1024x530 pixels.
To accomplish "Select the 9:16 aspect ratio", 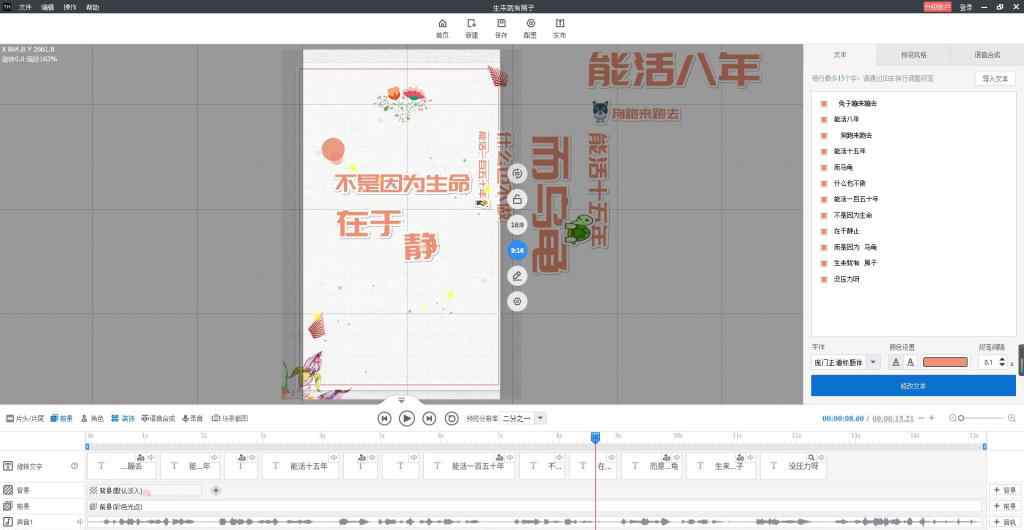I will click(x=517, y=250).
